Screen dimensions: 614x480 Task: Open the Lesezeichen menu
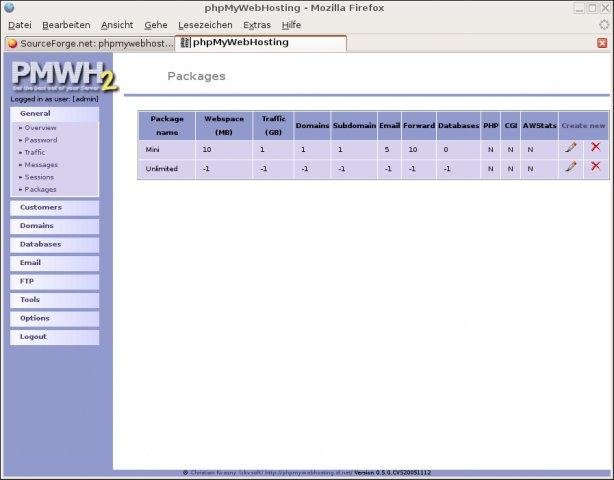click(x=205, y=25)
